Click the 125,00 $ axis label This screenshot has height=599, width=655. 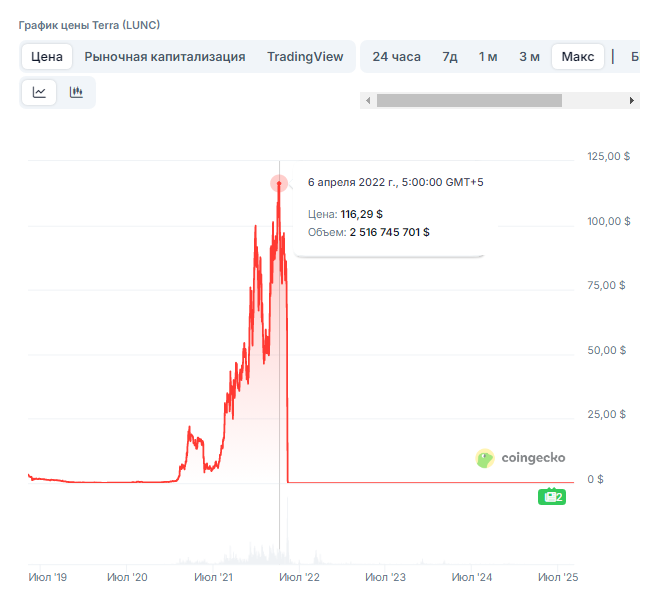click(x=608, y=157)
